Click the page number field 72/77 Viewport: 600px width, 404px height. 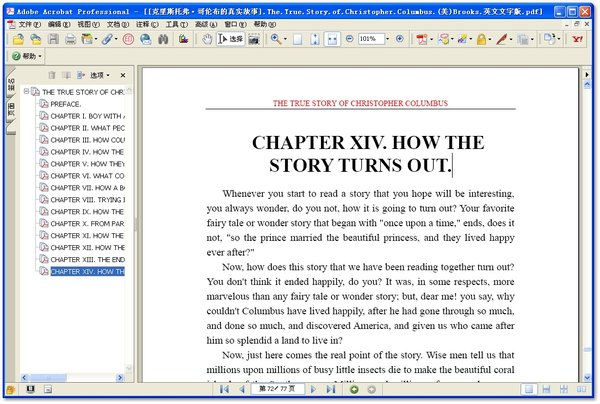(x=277, y=389)
